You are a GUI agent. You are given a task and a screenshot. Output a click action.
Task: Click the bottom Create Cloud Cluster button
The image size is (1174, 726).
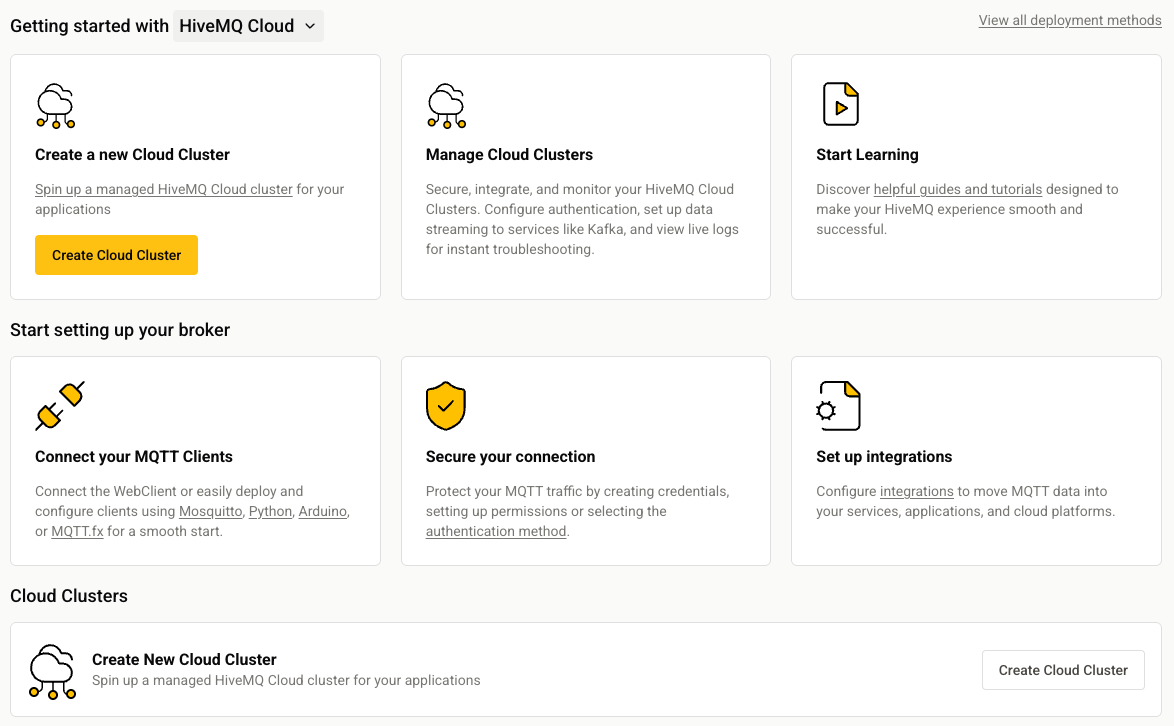[x=1063, y=670]
